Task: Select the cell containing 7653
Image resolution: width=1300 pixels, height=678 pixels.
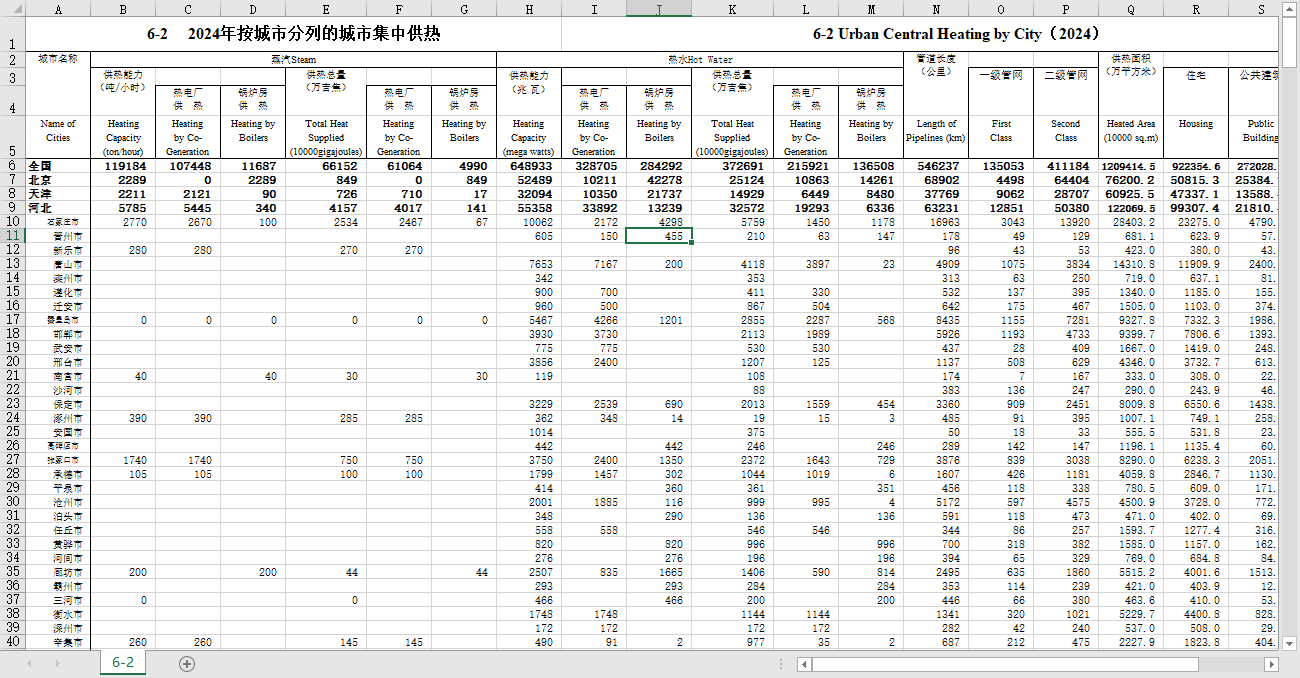Action: tap(529, 264)
